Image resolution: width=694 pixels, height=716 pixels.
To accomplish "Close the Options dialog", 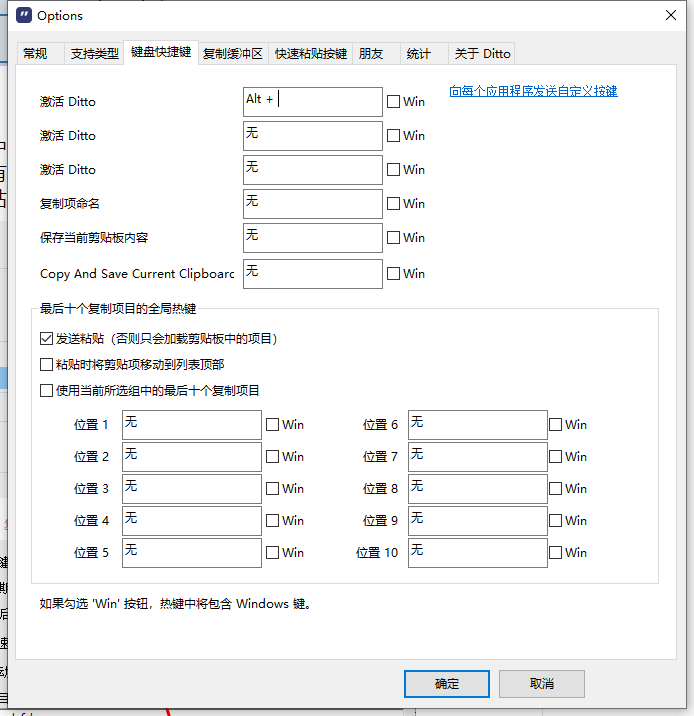I will (670, 15).
